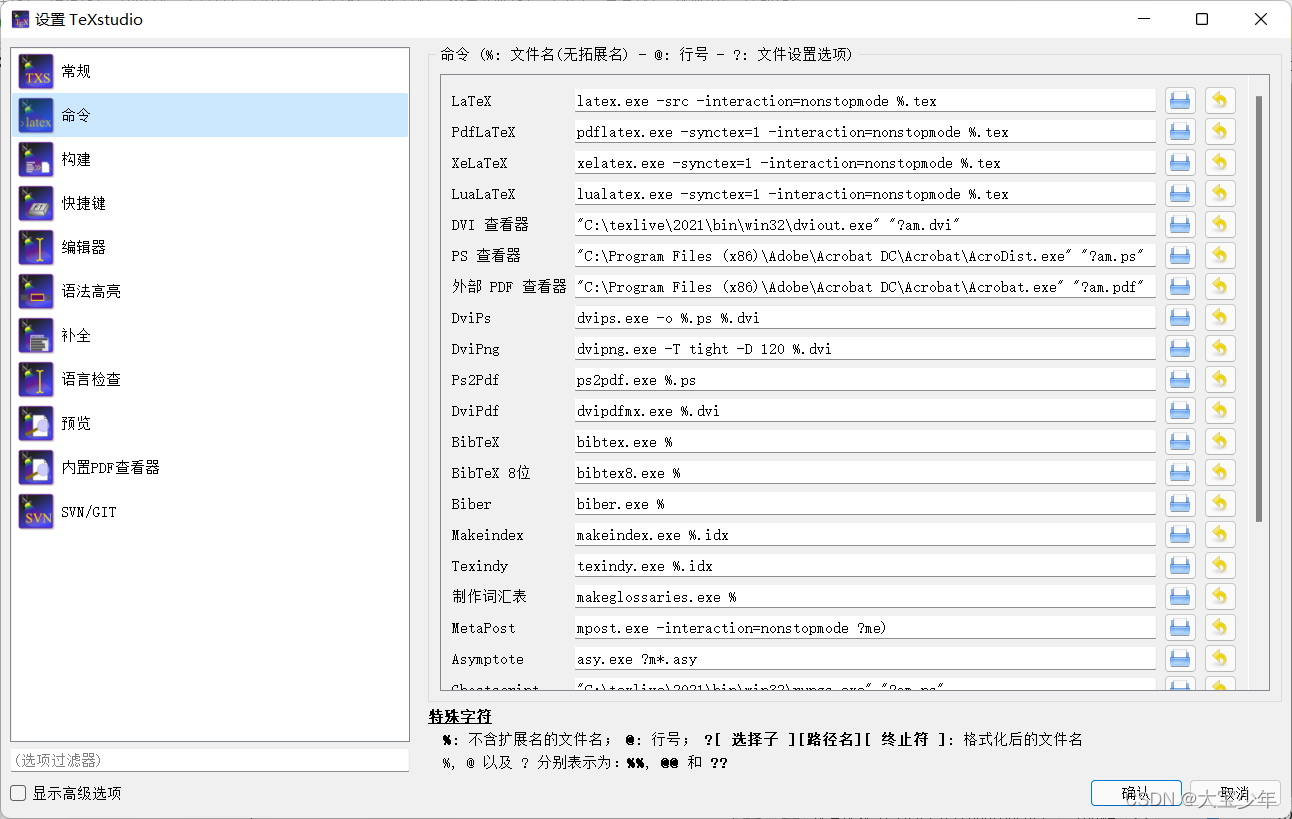Image resolution: width=1292 pixels, height=819 pixels.
Task: Open the 语言检查 language check settings
Action: 81,379
